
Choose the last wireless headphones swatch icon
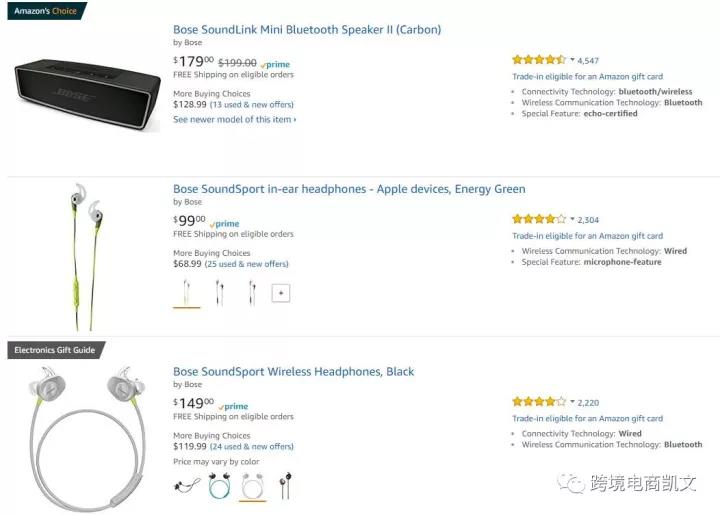285,486
